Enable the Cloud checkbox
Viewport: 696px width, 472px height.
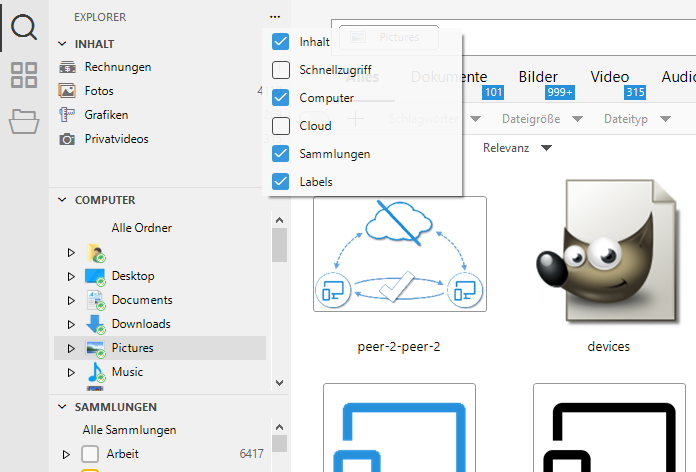point(281,126)
